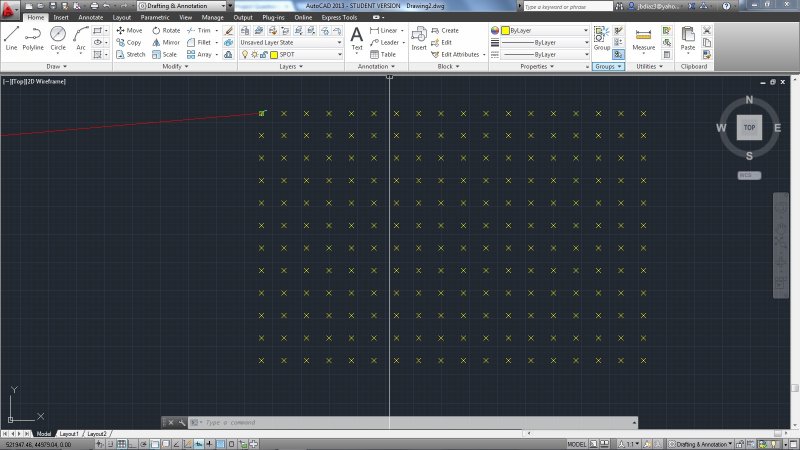Image resolution: width=800 pixels, height=450 pixels.
Task: Open the Express Tools tab
Action: pos(339,17)
